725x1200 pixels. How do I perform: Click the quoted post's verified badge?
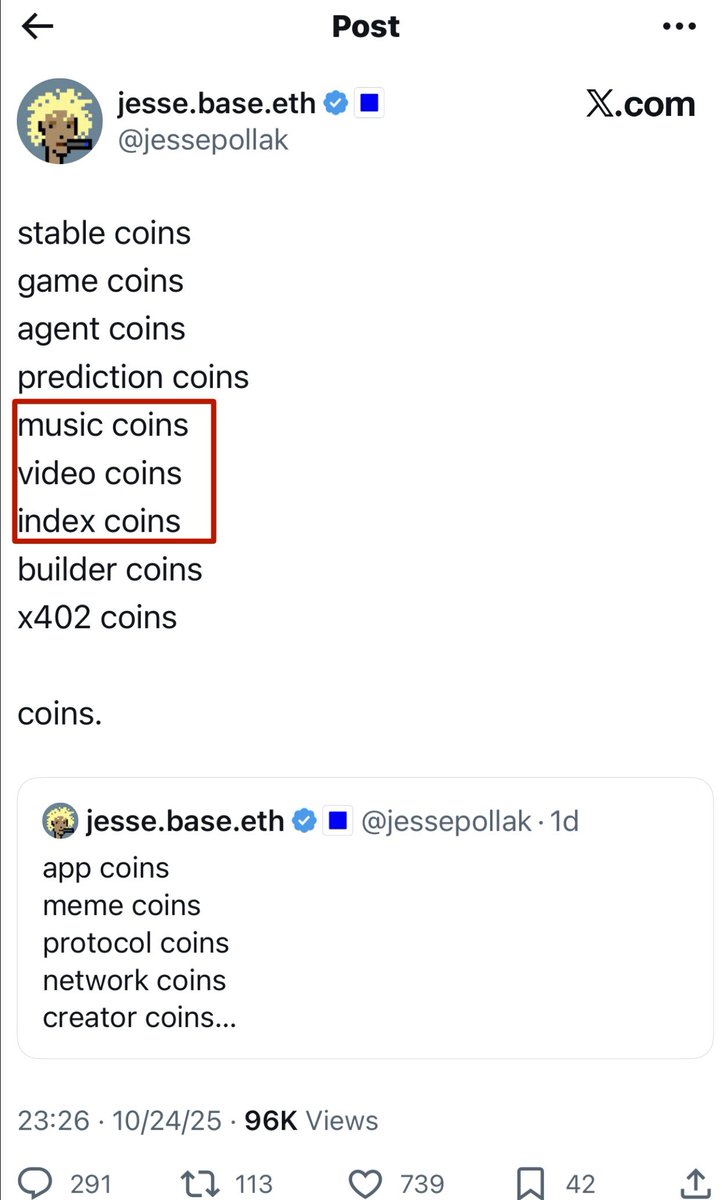click(x=304, y=821)
